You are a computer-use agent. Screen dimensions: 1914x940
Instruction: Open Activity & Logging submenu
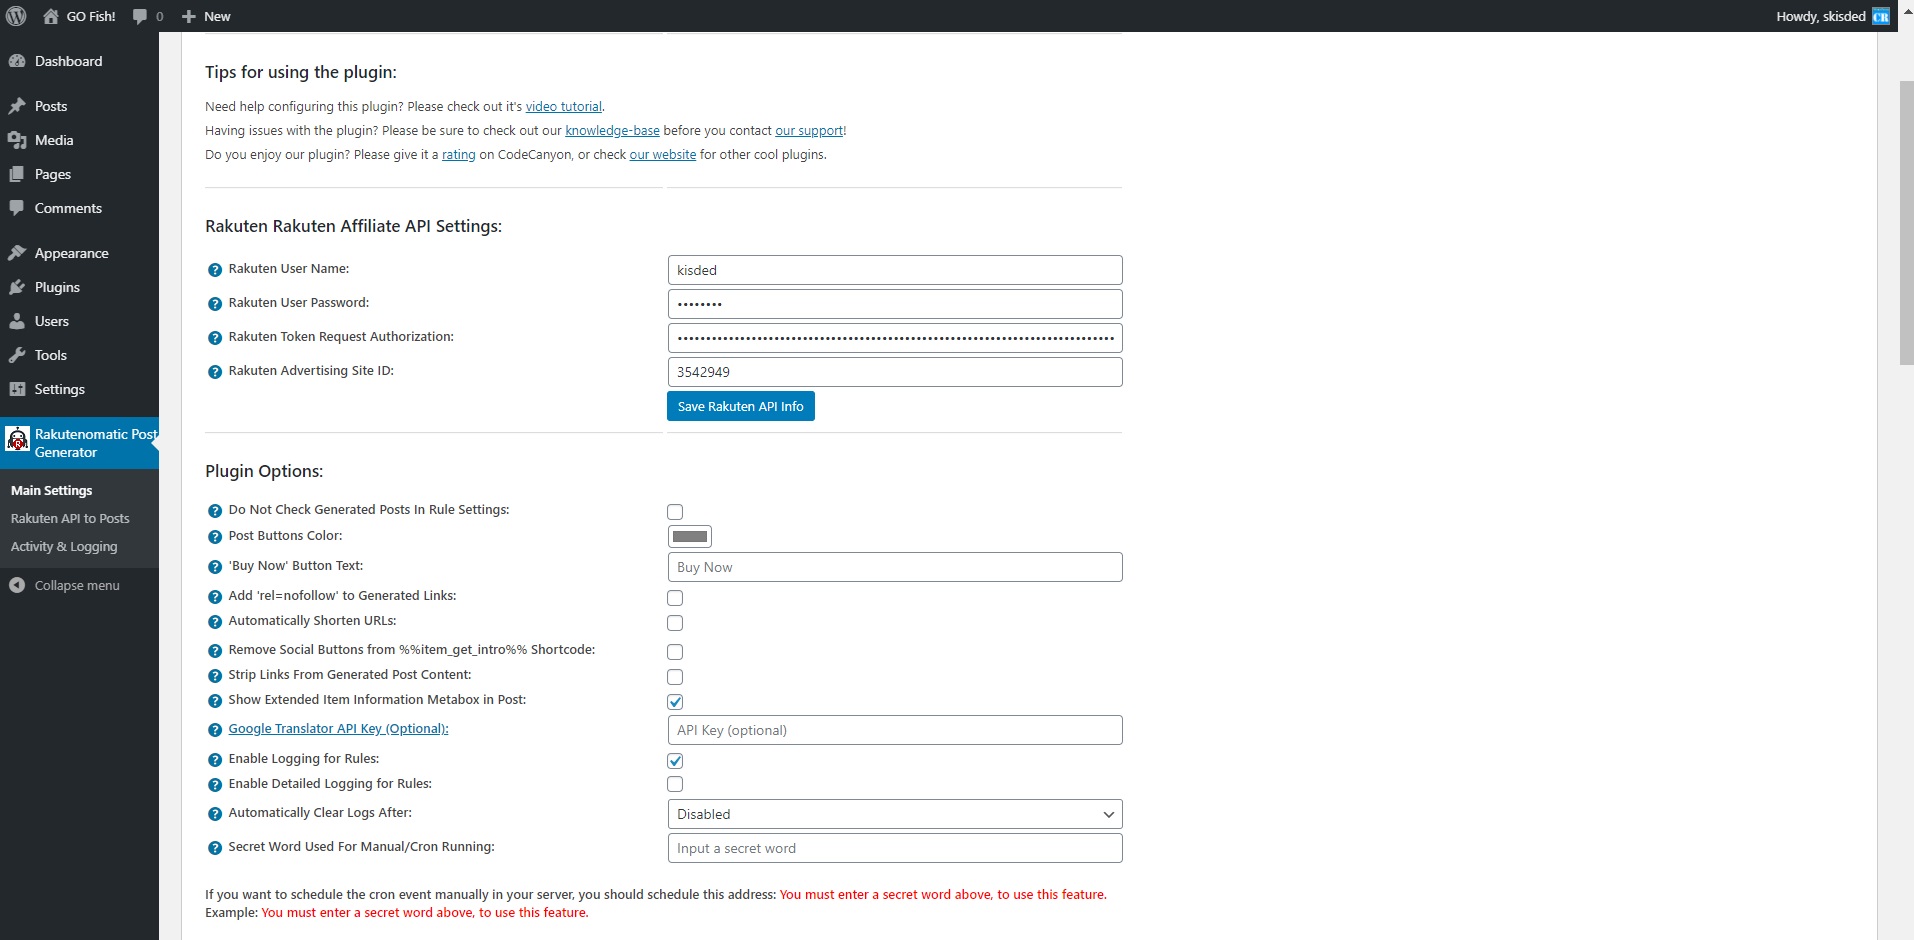(x=64, y=546)
